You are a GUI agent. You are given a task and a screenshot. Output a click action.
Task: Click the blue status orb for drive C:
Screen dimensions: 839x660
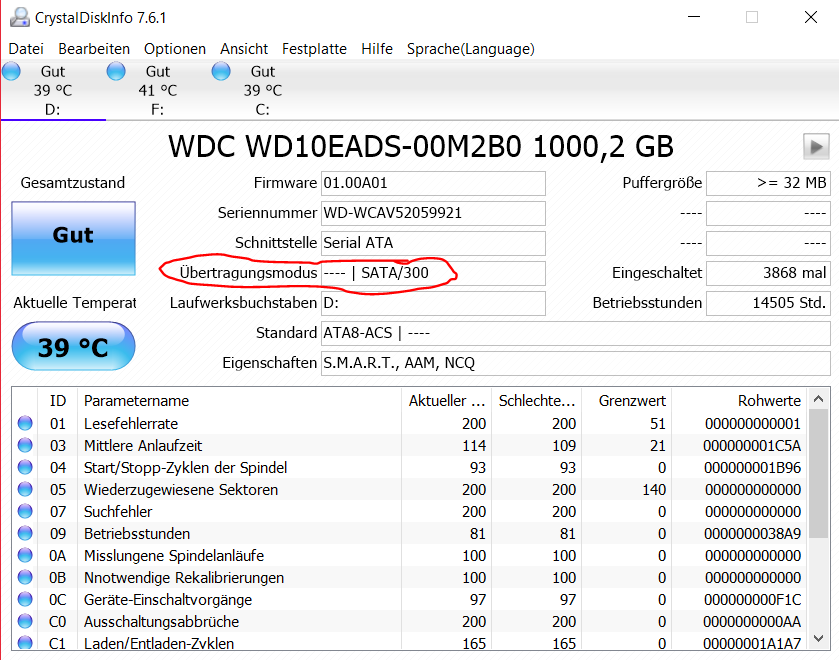[x=221, y=71]
